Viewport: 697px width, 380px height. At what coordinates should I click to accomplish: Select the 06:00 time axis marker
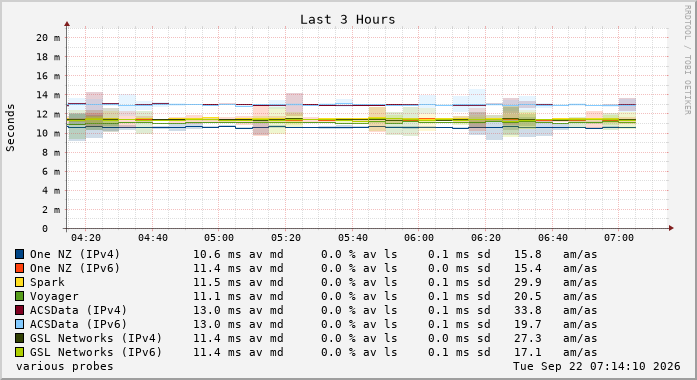pos(419,238)
